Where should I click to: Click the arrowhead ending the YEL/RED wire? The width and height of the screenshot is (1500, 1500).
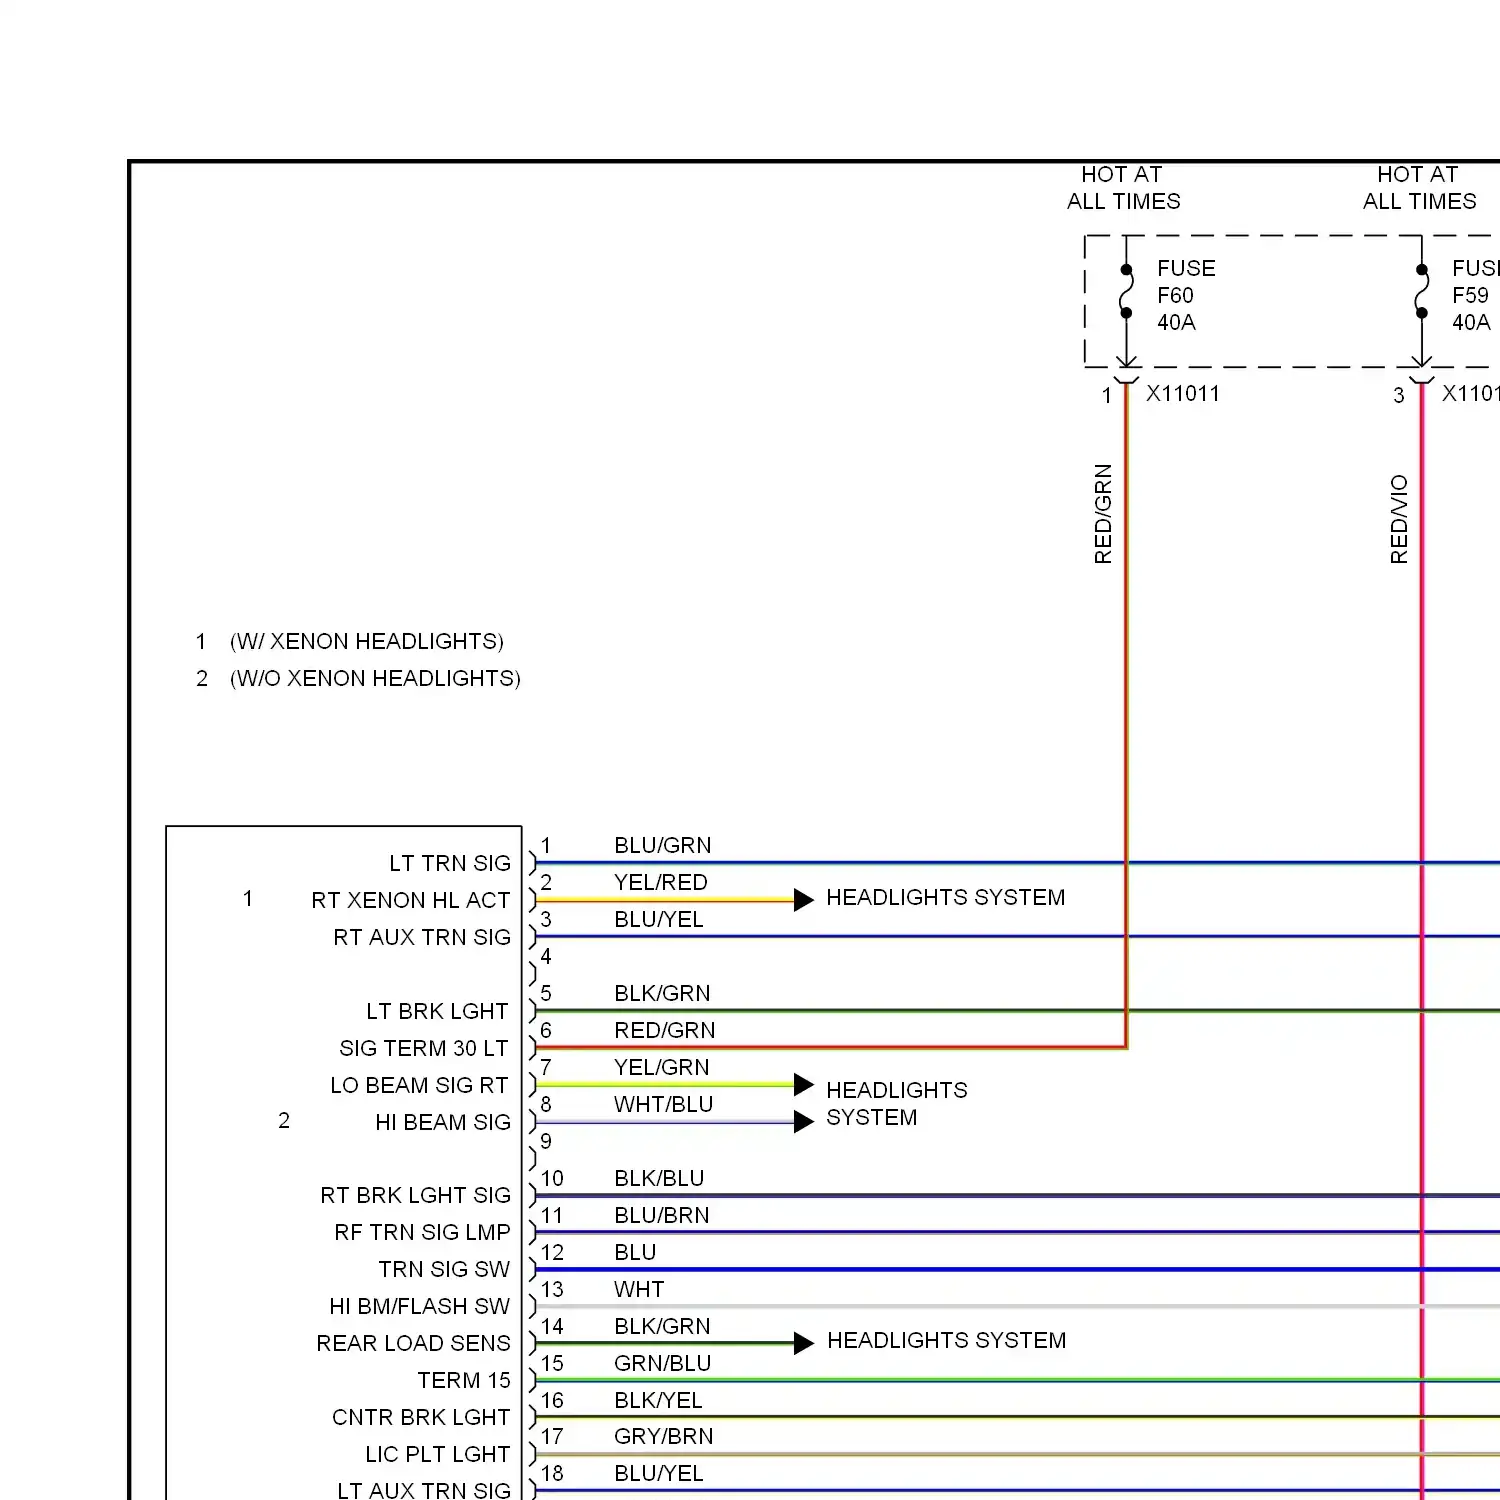click(804, 900)
